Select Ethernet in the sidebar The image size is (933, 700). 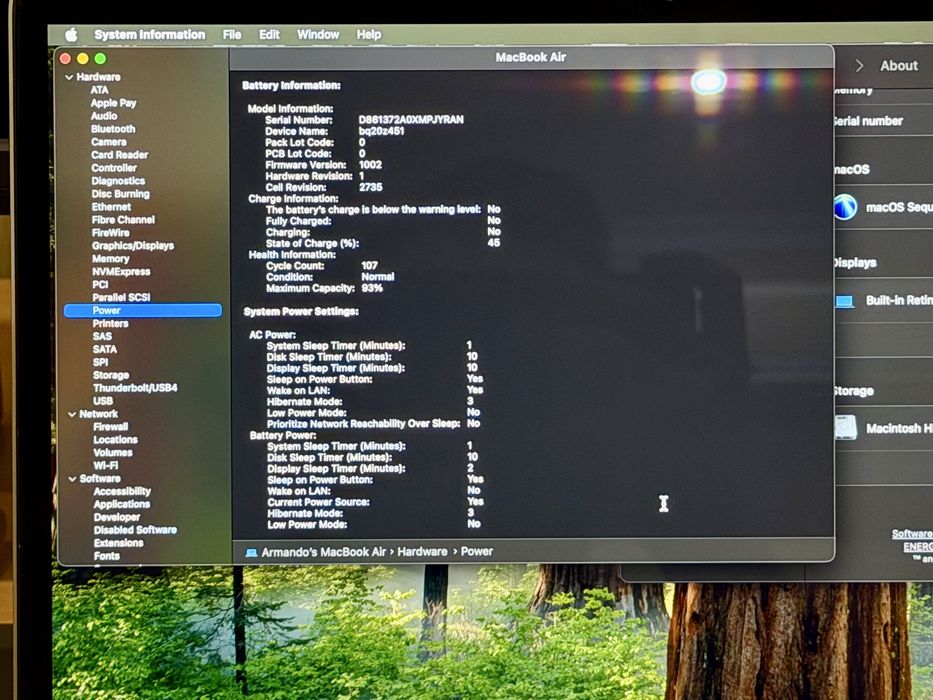(x=111, y=207)
